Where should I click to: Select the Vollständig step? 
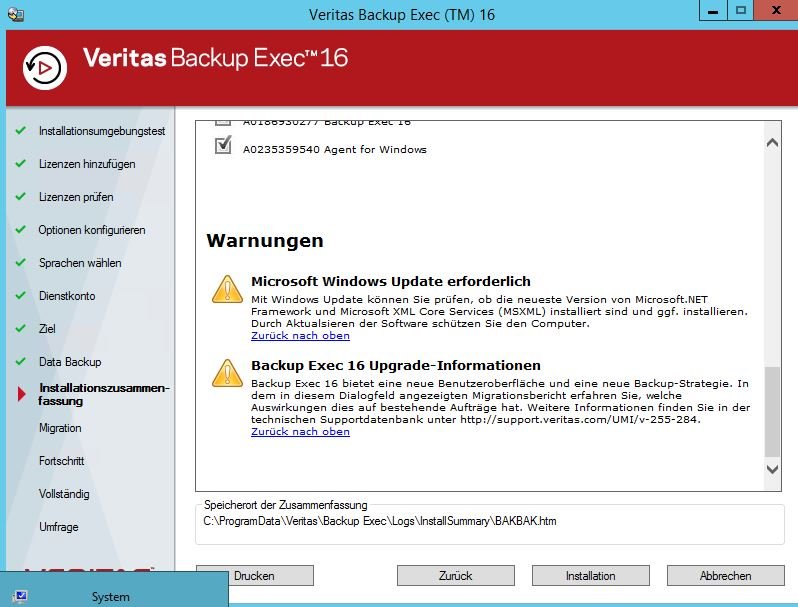coord(64,494)
